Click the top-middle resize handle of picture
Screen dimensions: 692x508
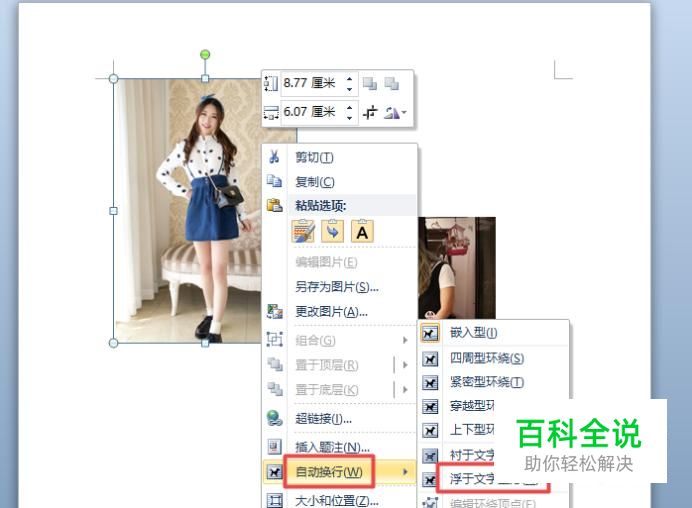tap(205, 79)
